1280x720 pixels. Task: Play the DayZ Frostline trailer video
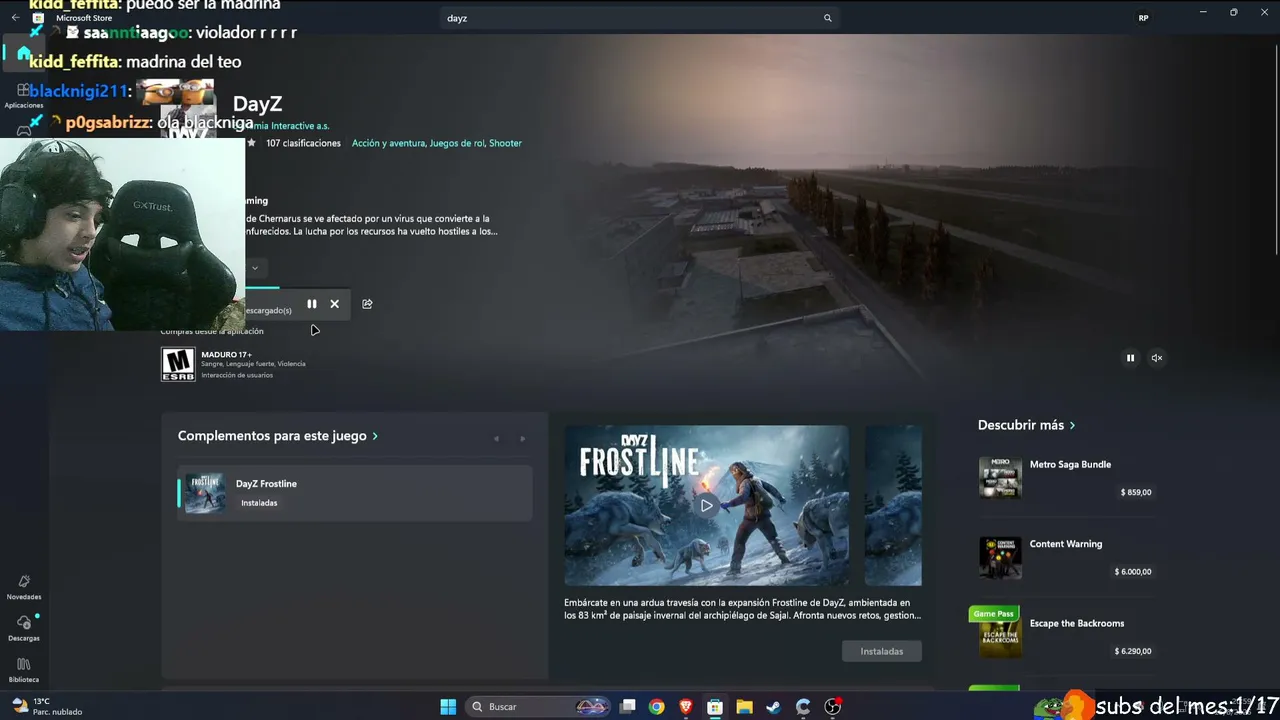pos(707,505)
